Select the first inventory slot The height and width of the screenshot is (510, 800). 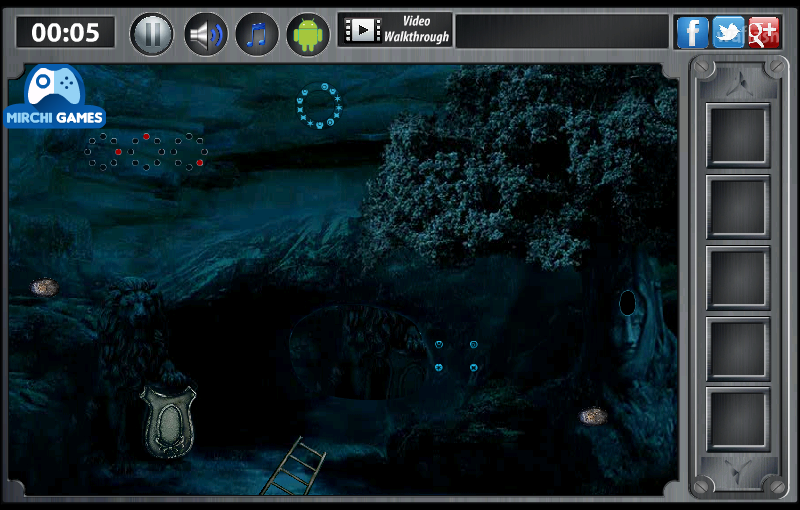[738, 135]
